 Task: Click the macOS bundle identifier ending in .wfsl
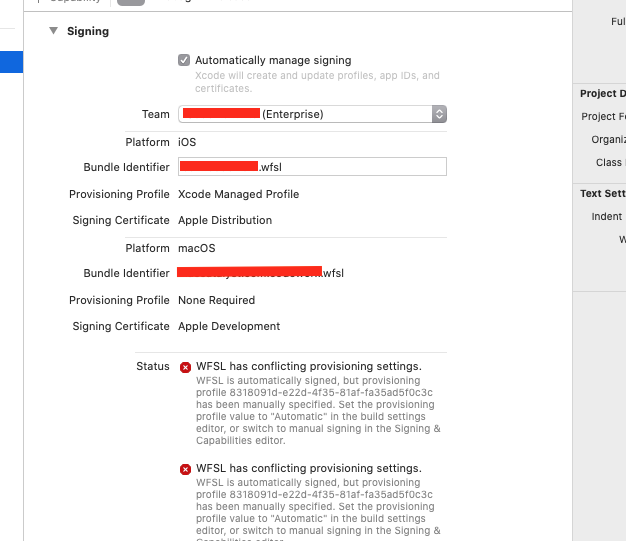click(262, 273)
